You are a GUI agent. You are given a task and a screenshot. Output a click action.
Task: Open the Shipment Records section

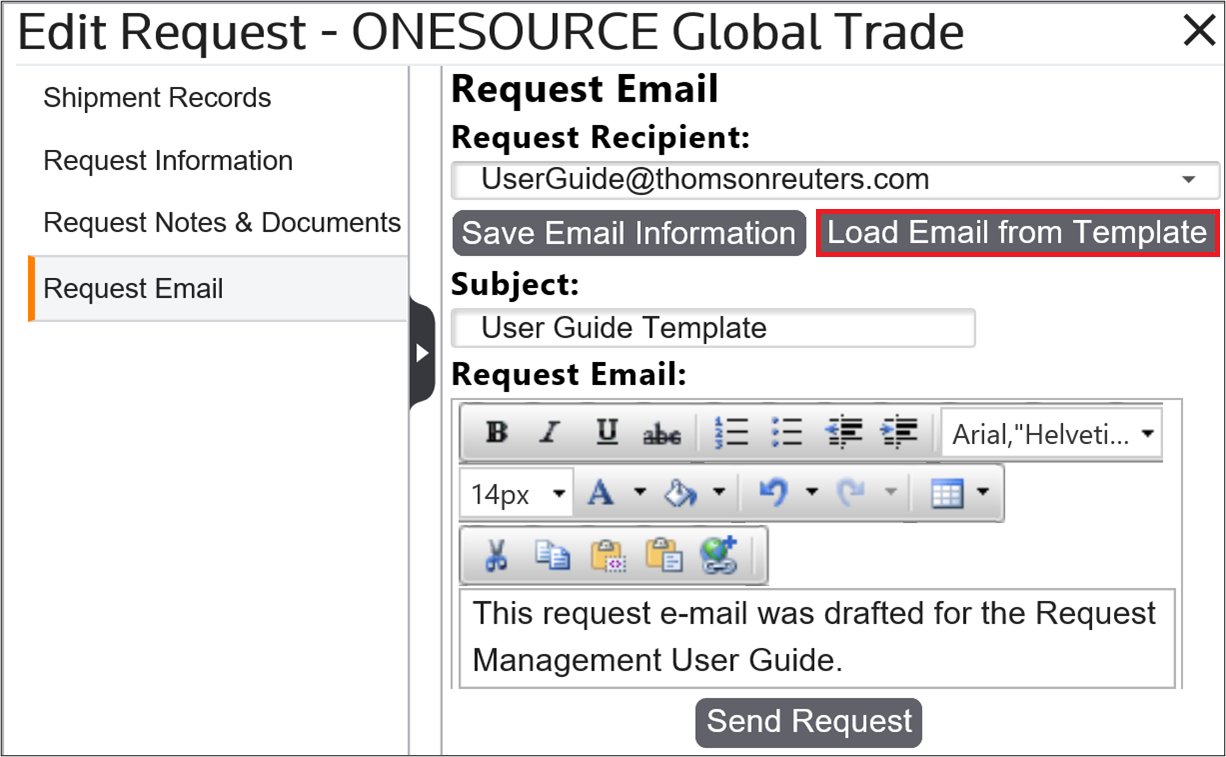click(x=157, y=98)
